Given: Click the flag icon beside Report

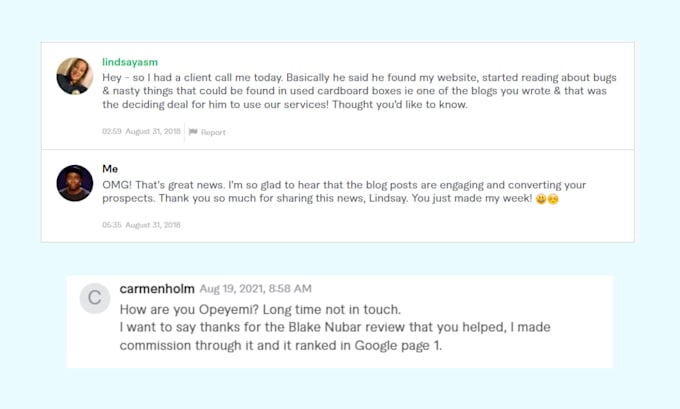Looking at the screenshot, I should (193, 132).
